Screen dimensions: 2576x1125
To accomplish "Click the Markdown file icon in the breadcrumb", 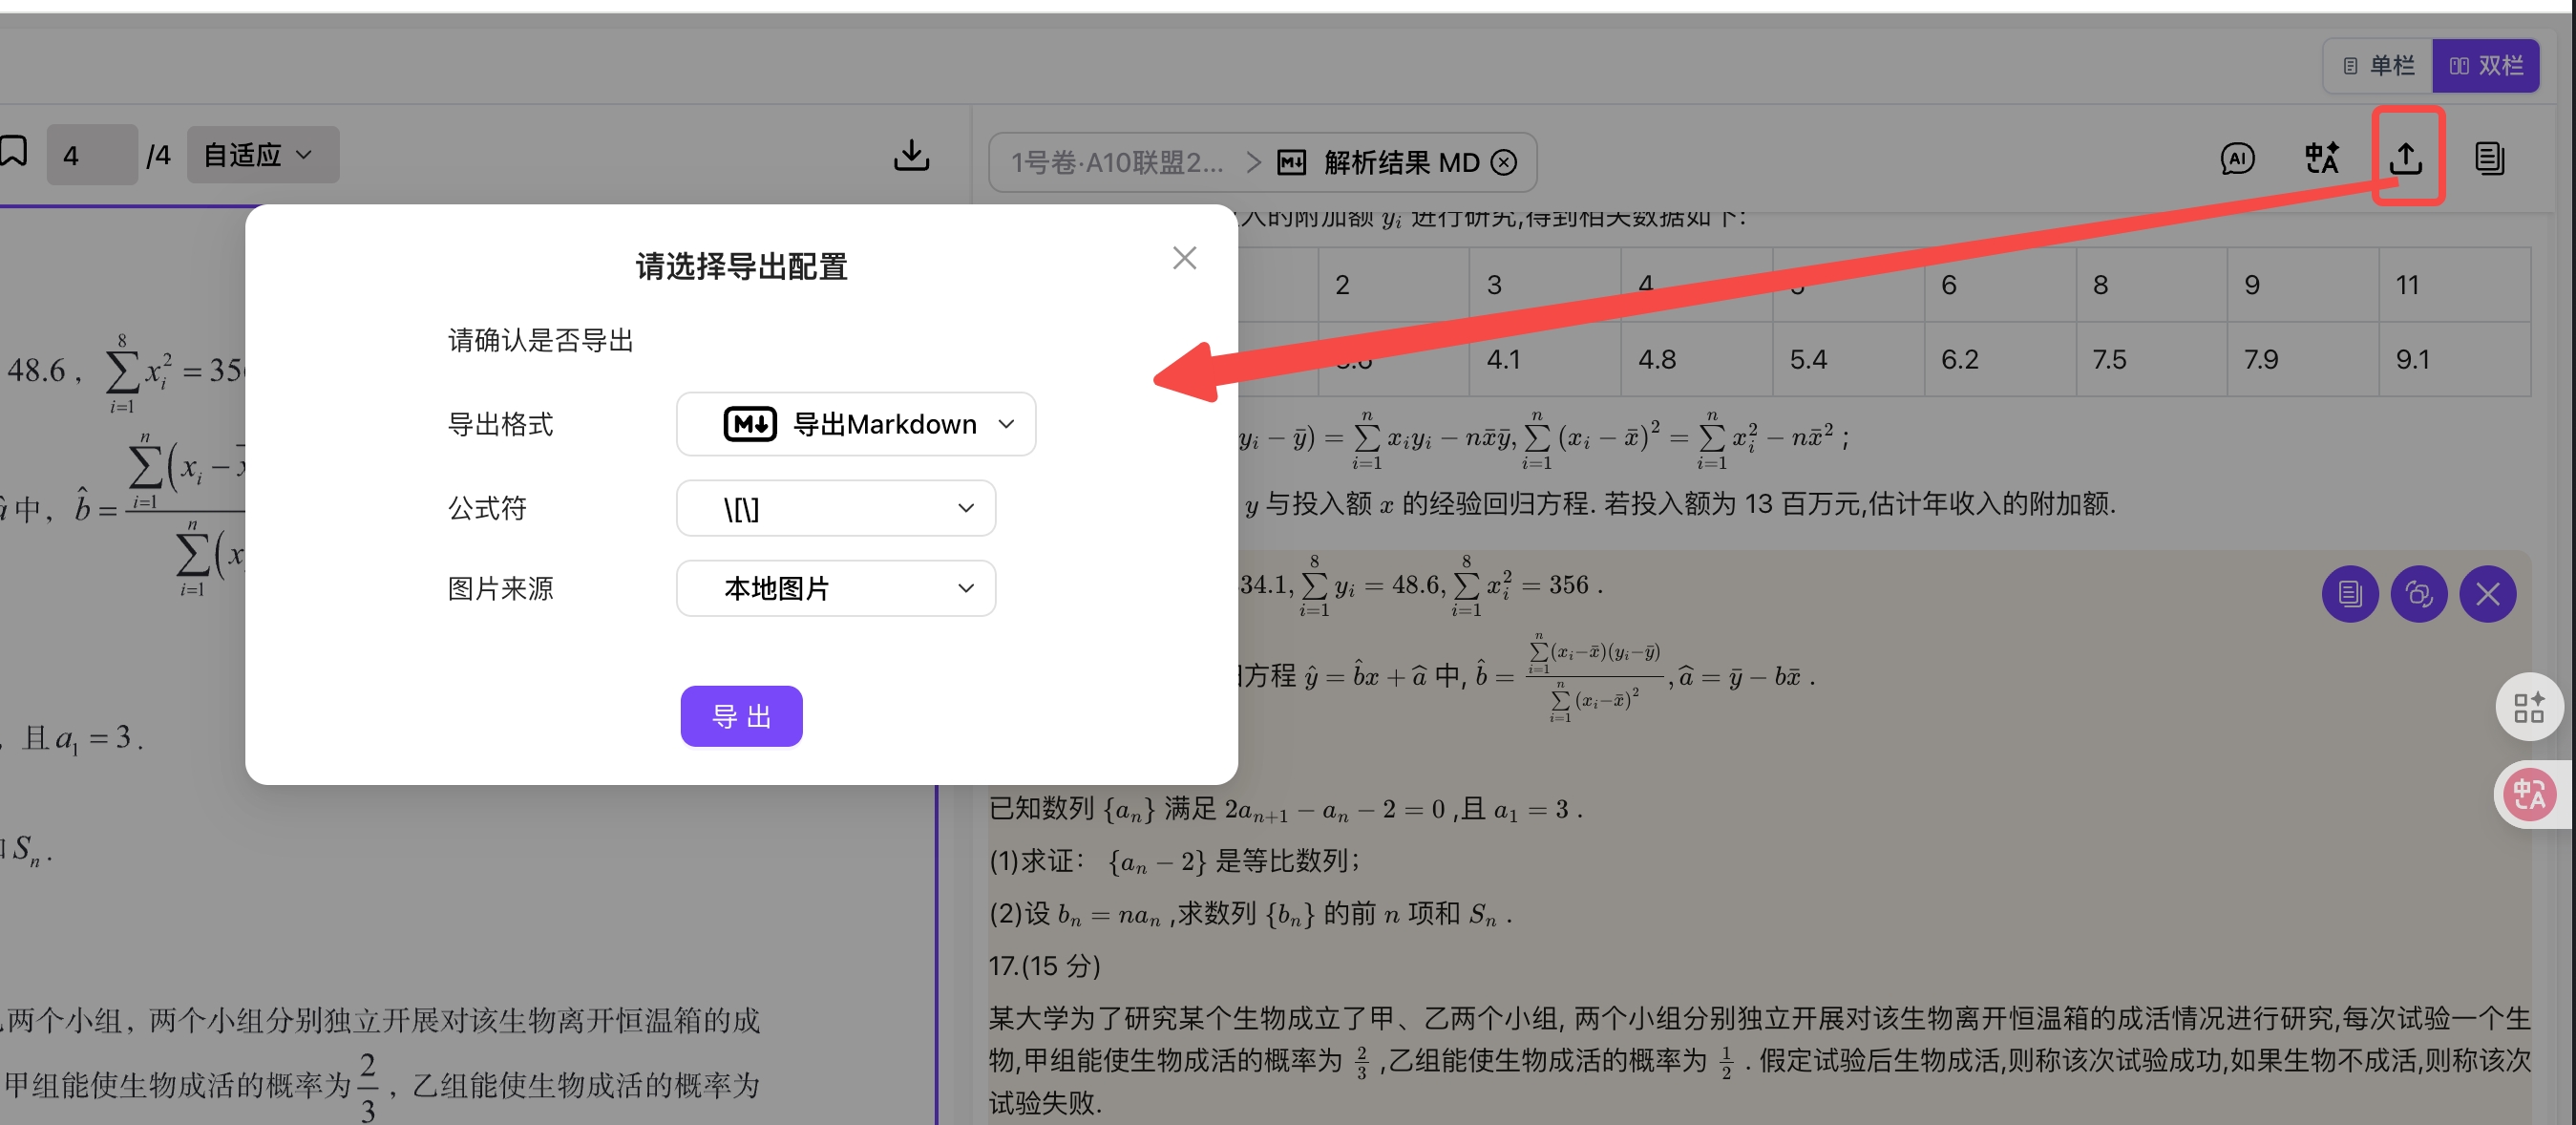I will (1291, 162).
